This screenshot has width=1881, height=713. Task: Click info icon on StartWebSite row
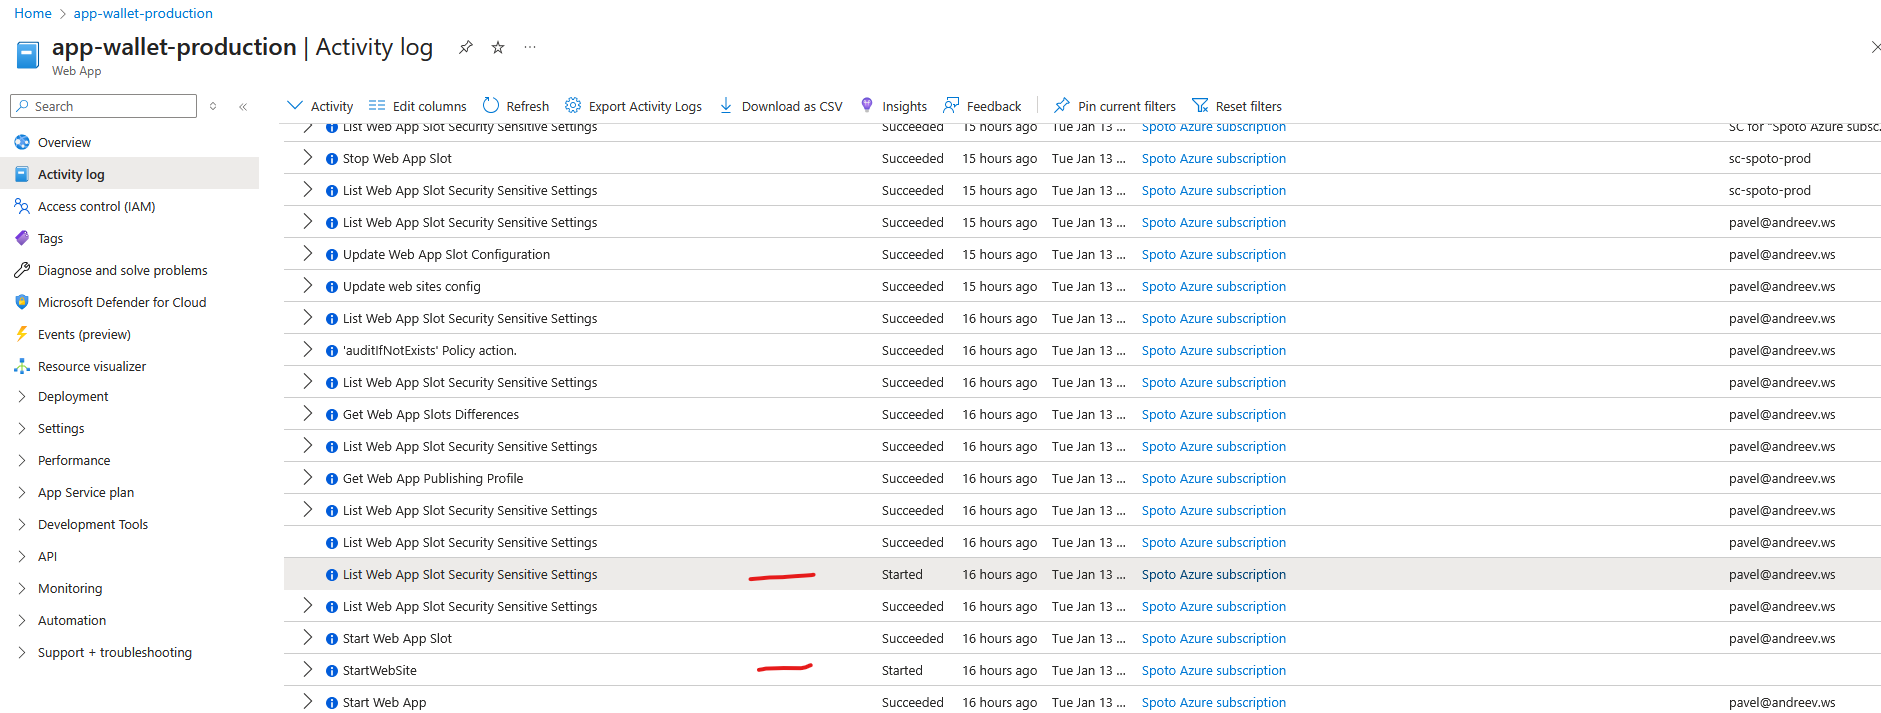pyautogui.click(x=332, y=671)
